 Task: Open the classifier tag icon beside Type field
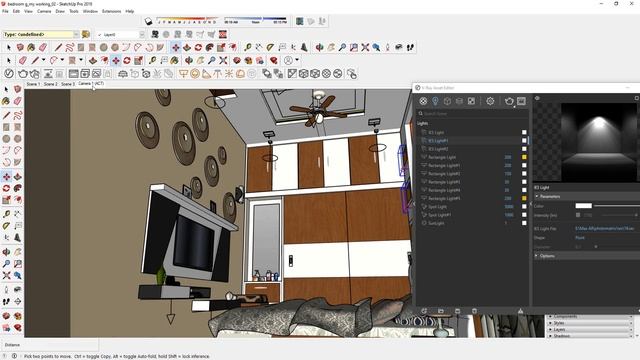pos(86,34)
